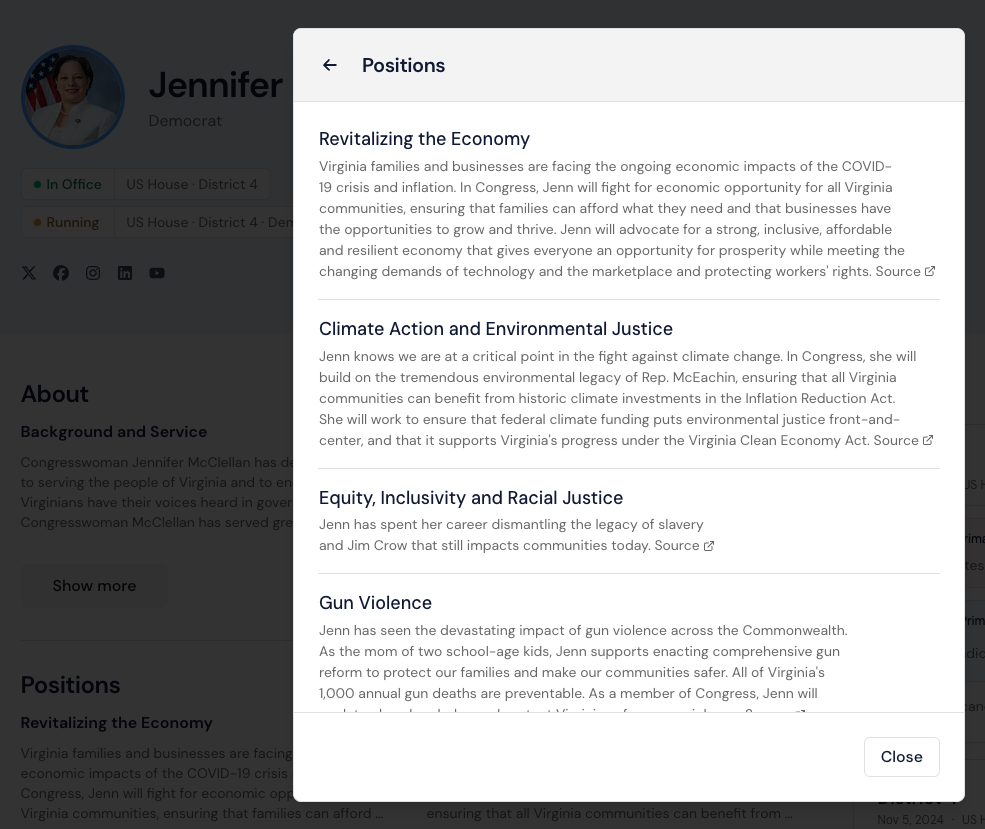Click the Revitalizing the Economy dialog heading
The width and height of the screenshot is (985, 829).
(x=424, y=139)
